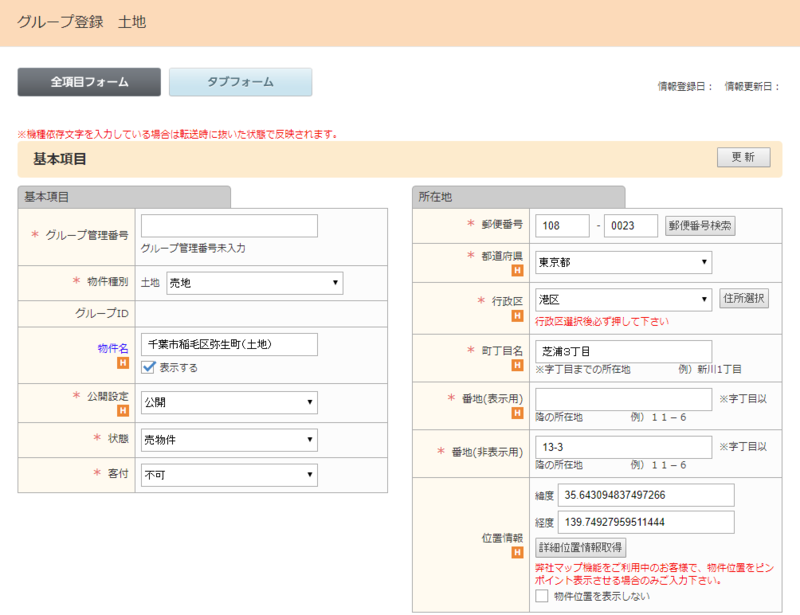Switch to the 全項目フォーム tab
The width and height of the screenshot is (800, 615).
tap(89, 82)
